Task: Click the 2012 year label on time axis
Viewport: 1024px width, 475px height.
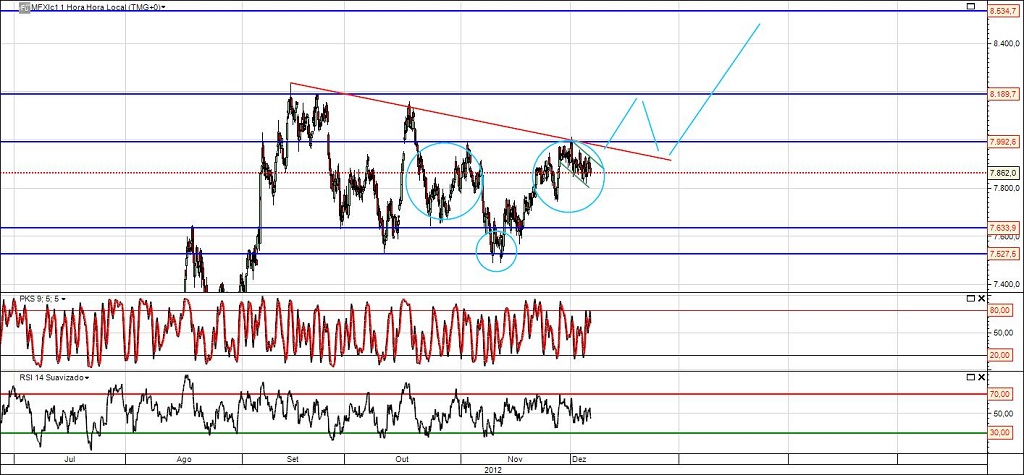Action: pos(494,469)
